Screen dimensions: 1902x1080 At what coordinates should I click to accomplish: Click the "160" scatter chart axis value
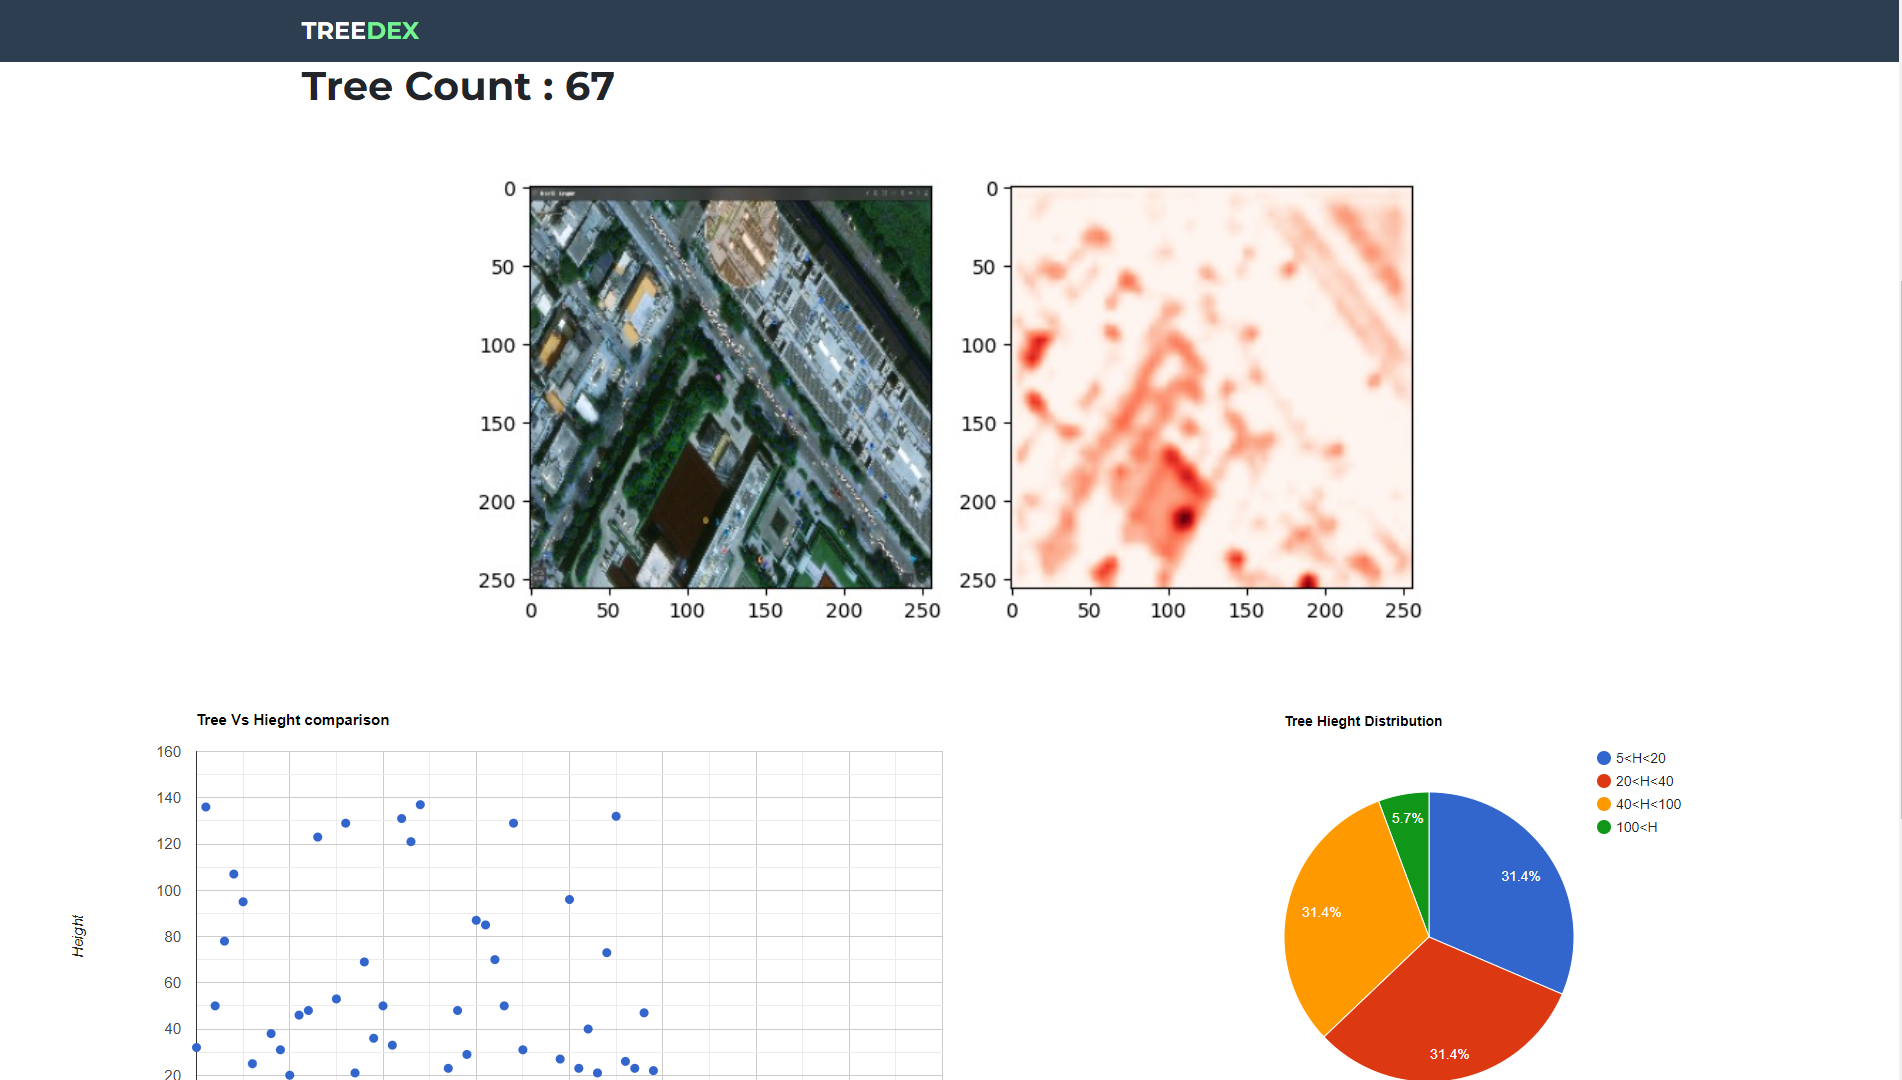[x=169, y=752]
